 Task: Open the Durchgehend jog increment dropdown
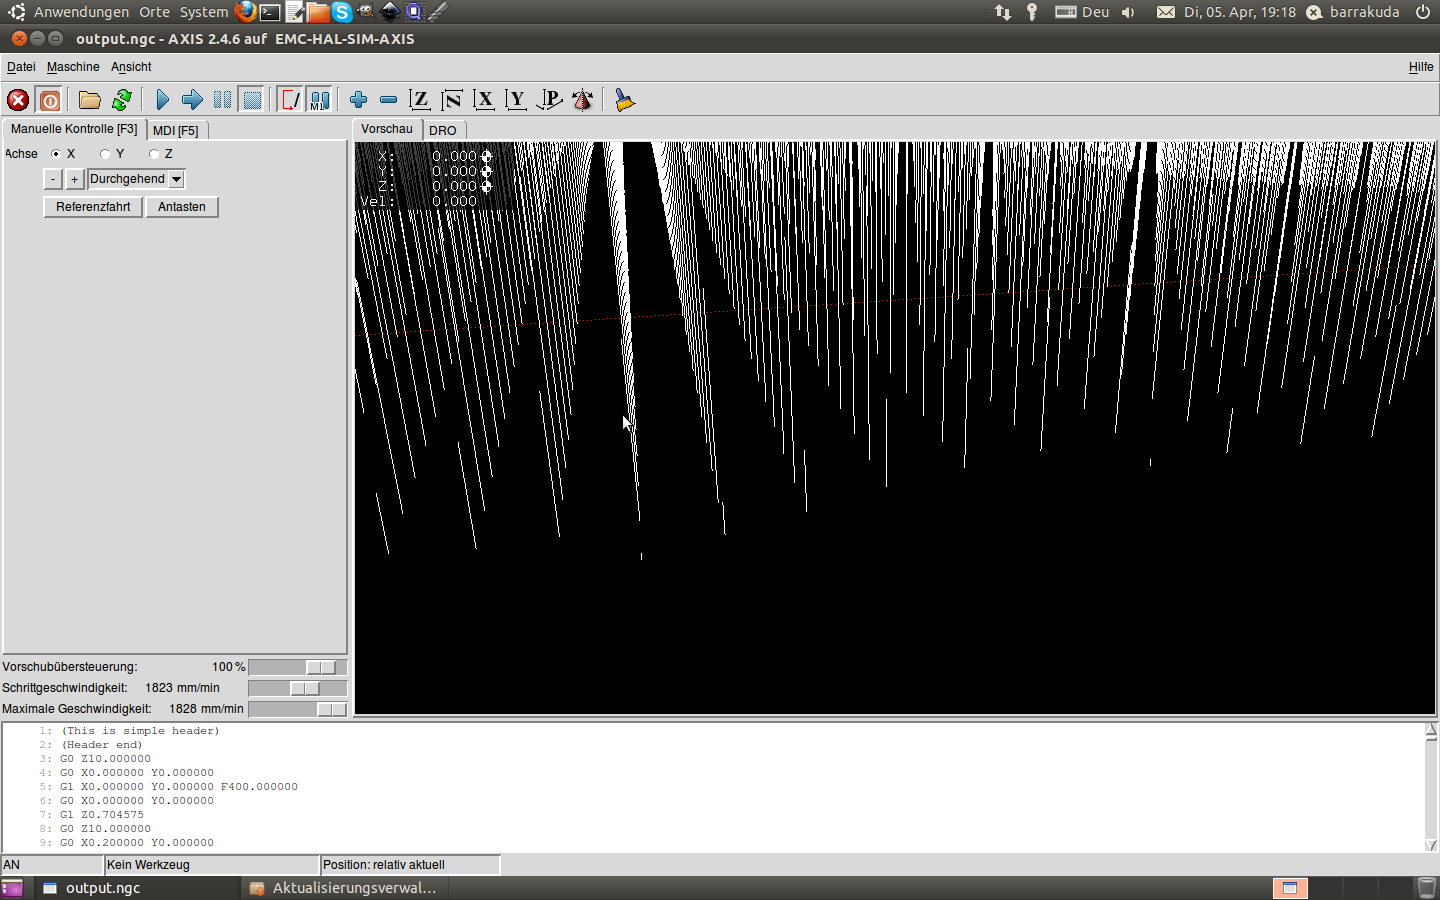pyautogui.click(x=136, y=179)
